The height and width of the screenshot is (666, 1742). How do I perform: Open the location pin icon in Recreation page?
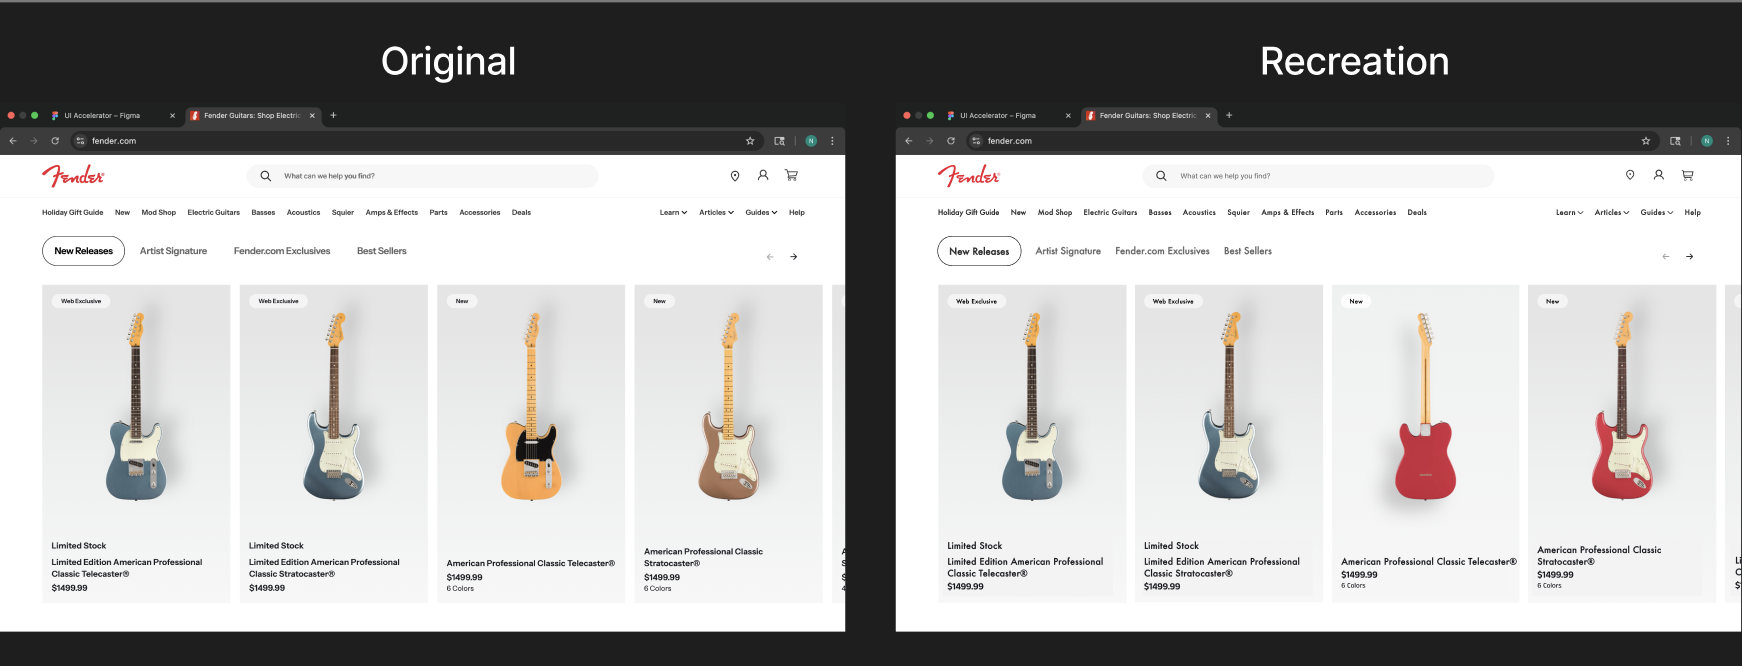[1630, 175]
